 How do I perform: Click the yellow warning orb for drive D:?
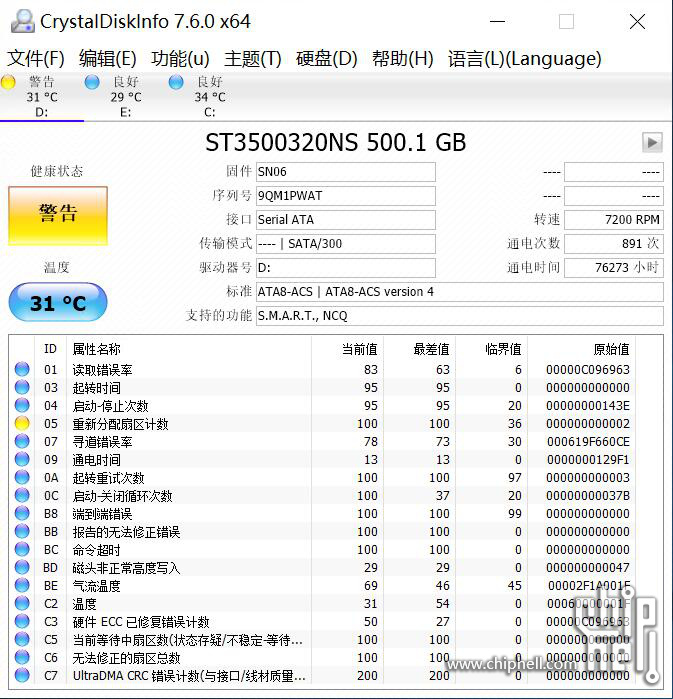(8, 82)
